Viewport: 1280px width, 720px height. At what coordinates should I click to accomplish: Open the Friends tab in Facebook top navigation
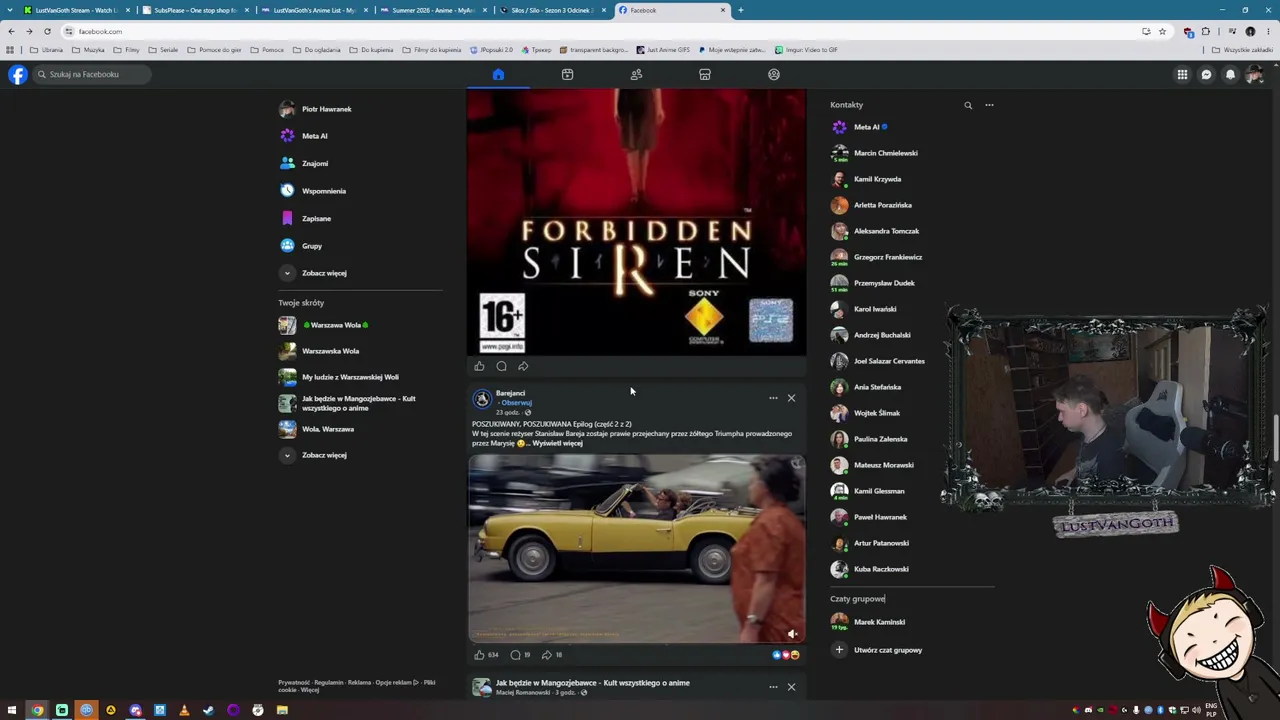click(x=636, y=74)
